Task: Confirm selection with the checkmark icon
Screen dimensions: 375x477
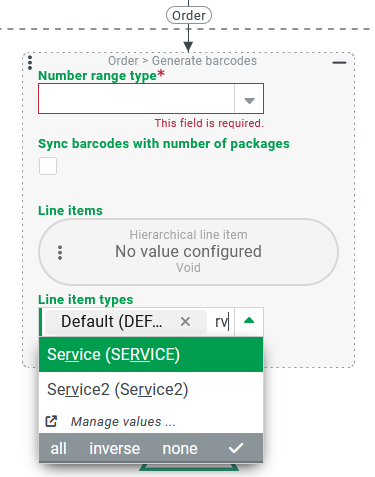Action: (236, 448)
